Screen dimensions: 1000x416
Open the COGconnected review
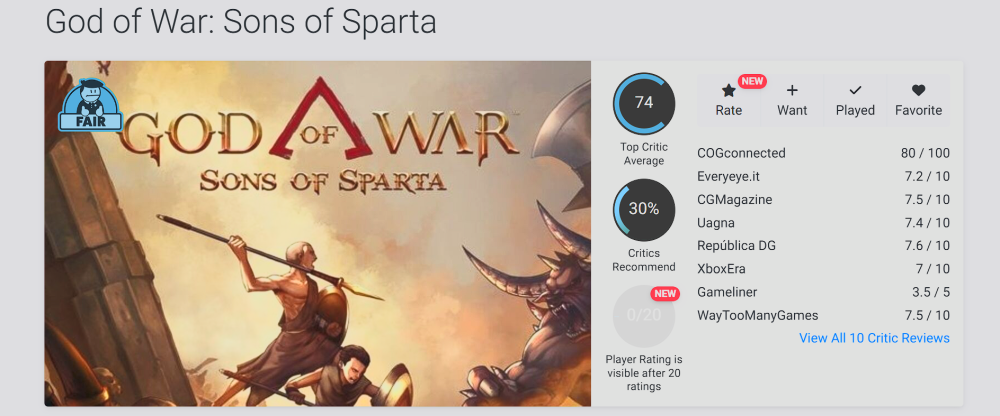pos(741,153)
